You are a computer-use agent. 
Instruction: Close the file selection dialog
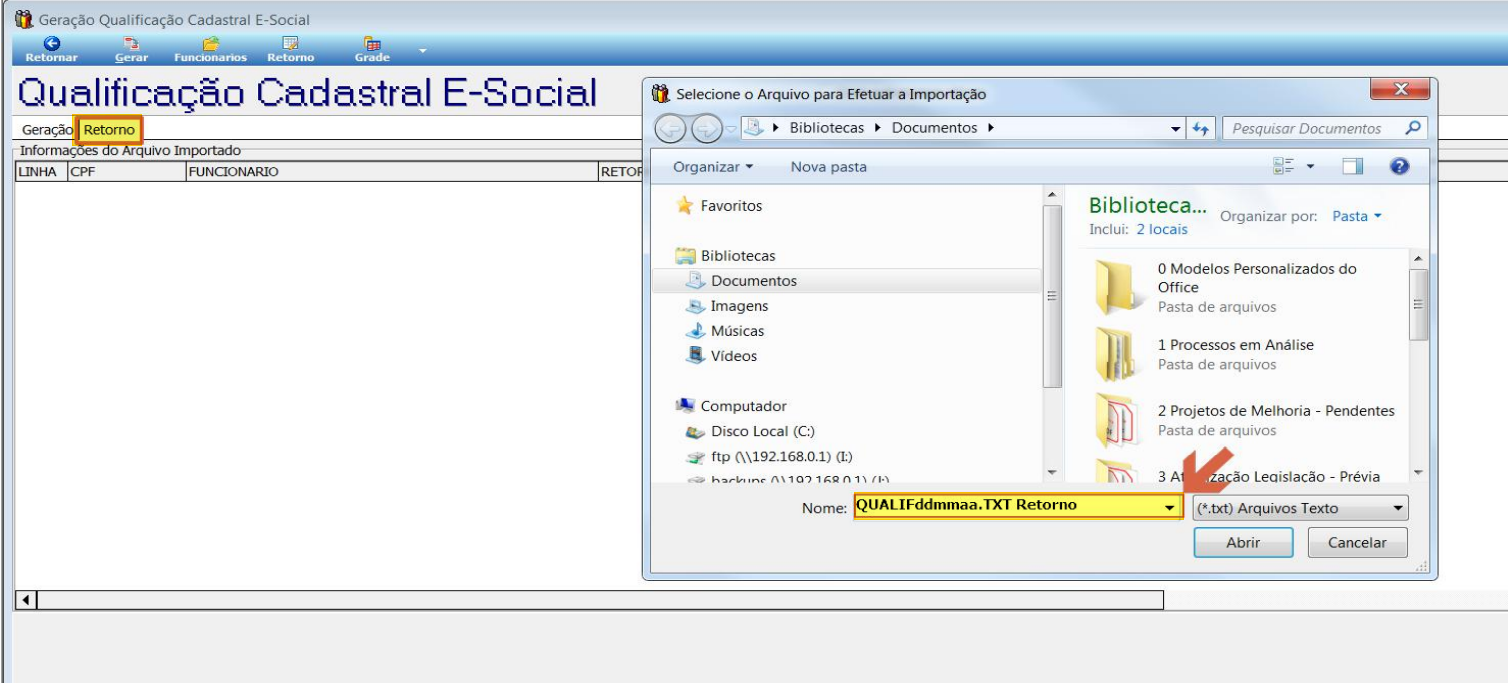pos(1399,90)
